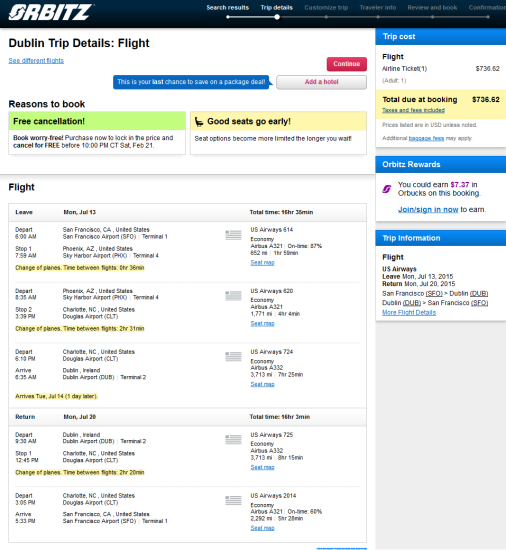
Task: Click the US Airways 620 airline logo
Action: [x=233, y=296]
